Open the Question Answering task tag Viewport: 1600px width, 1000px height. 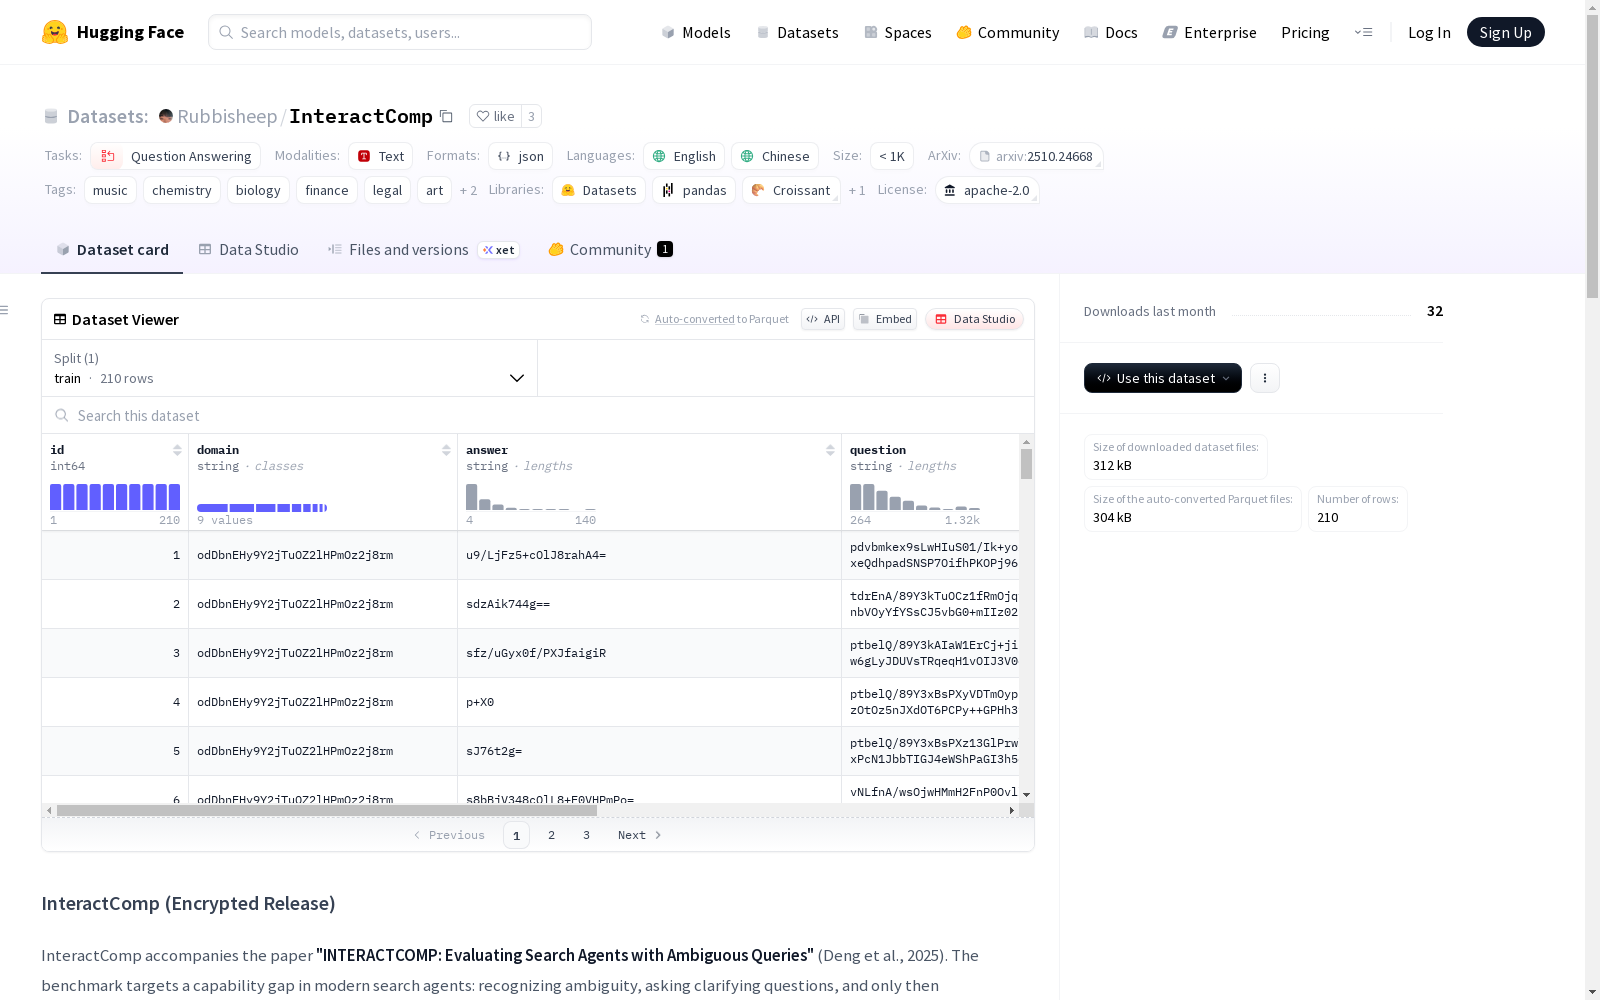(176, 156)
